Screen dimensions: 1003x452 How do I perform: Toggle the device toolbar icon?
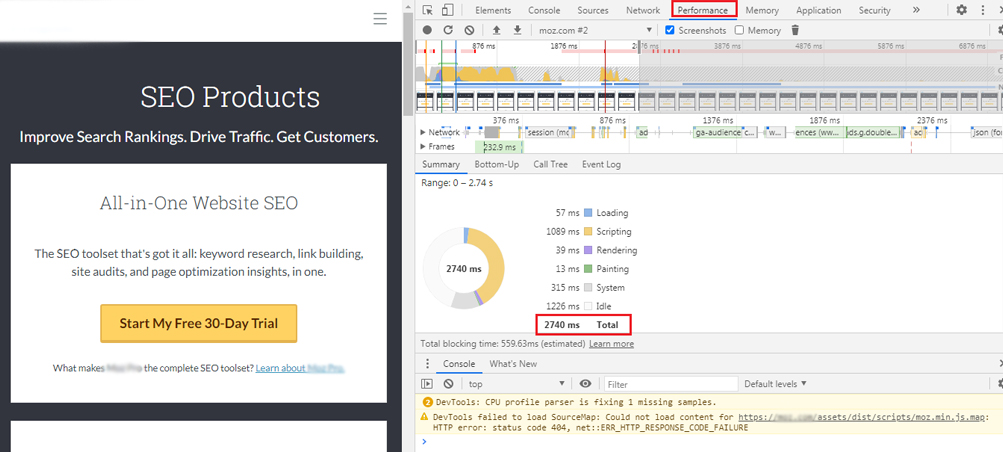[447, 10]
